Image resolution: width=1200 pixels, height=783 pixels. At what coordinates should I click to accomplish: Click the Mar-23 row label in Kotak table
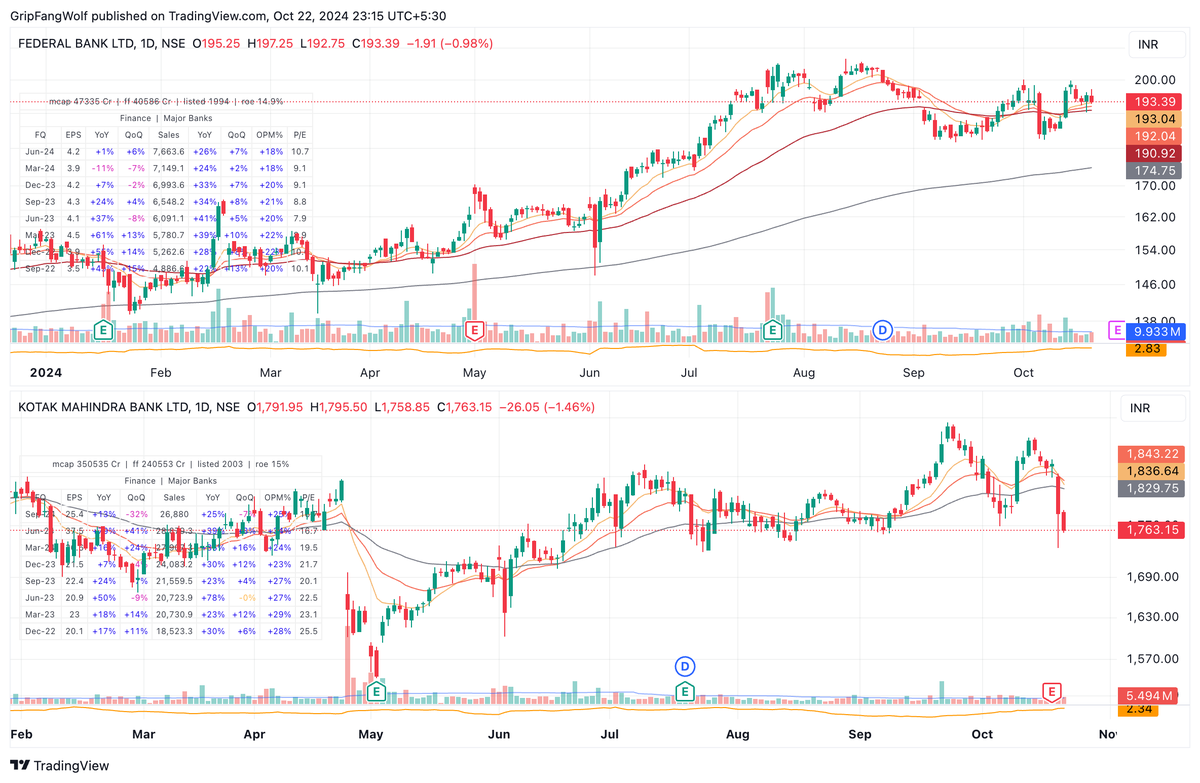[x=39, y=614]
